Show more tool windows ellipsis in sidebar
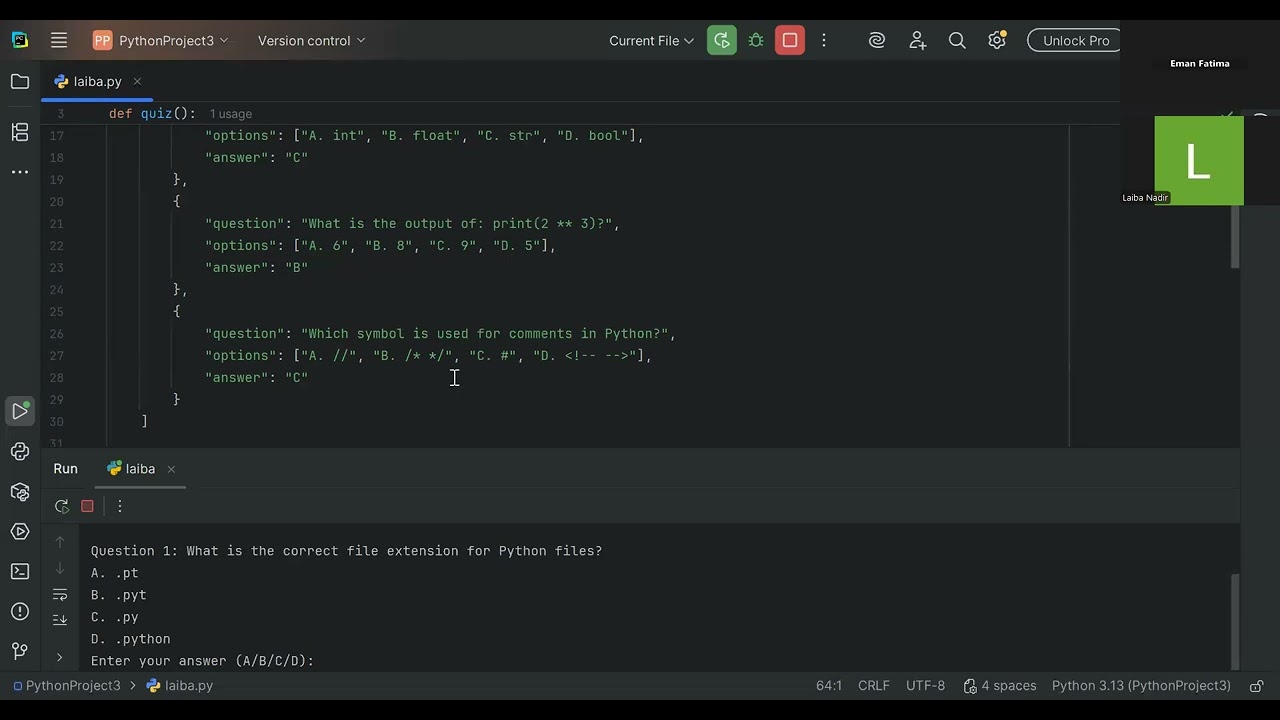 click(20, 172)
